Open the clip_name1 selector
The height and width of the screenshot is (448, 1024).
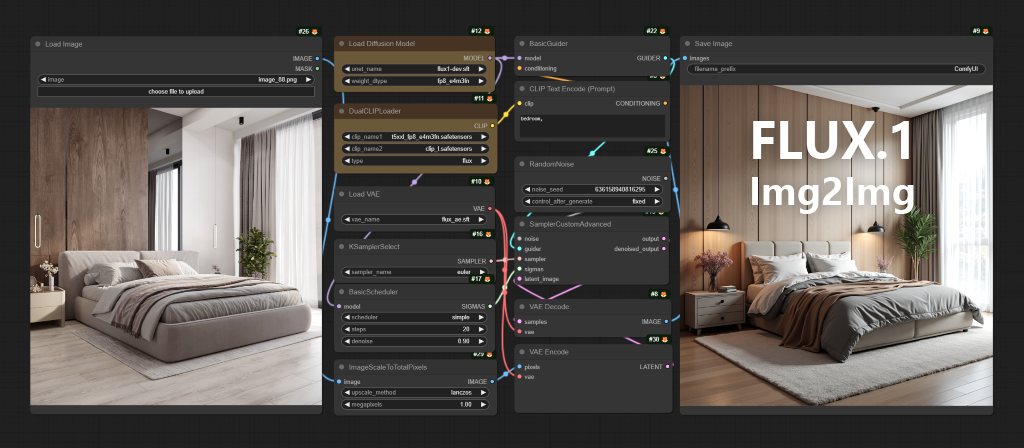point(415,136)
